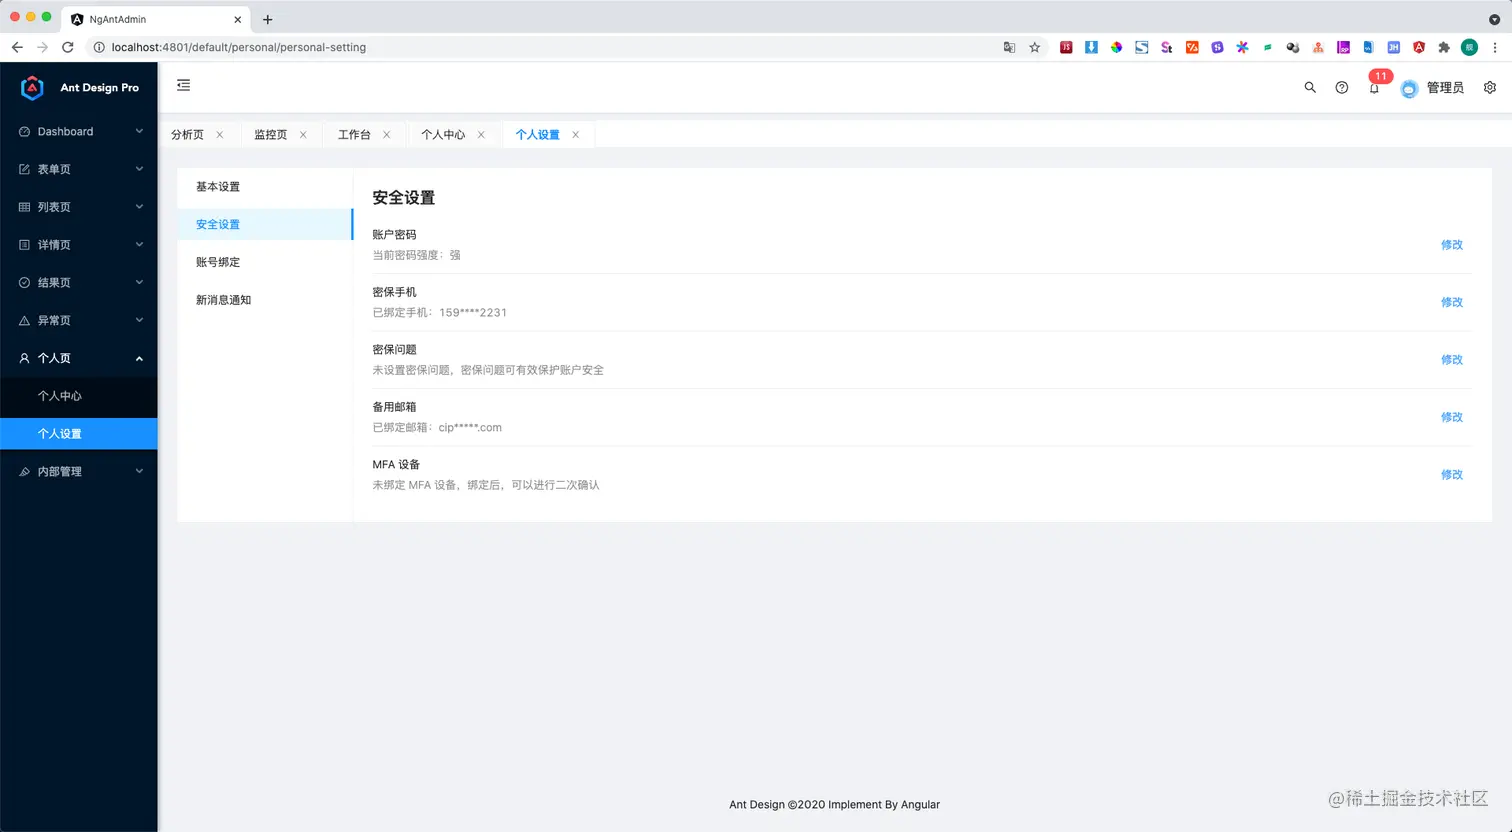
Task: Click 修改 for 密保手机
Action: pos(1452,302)
